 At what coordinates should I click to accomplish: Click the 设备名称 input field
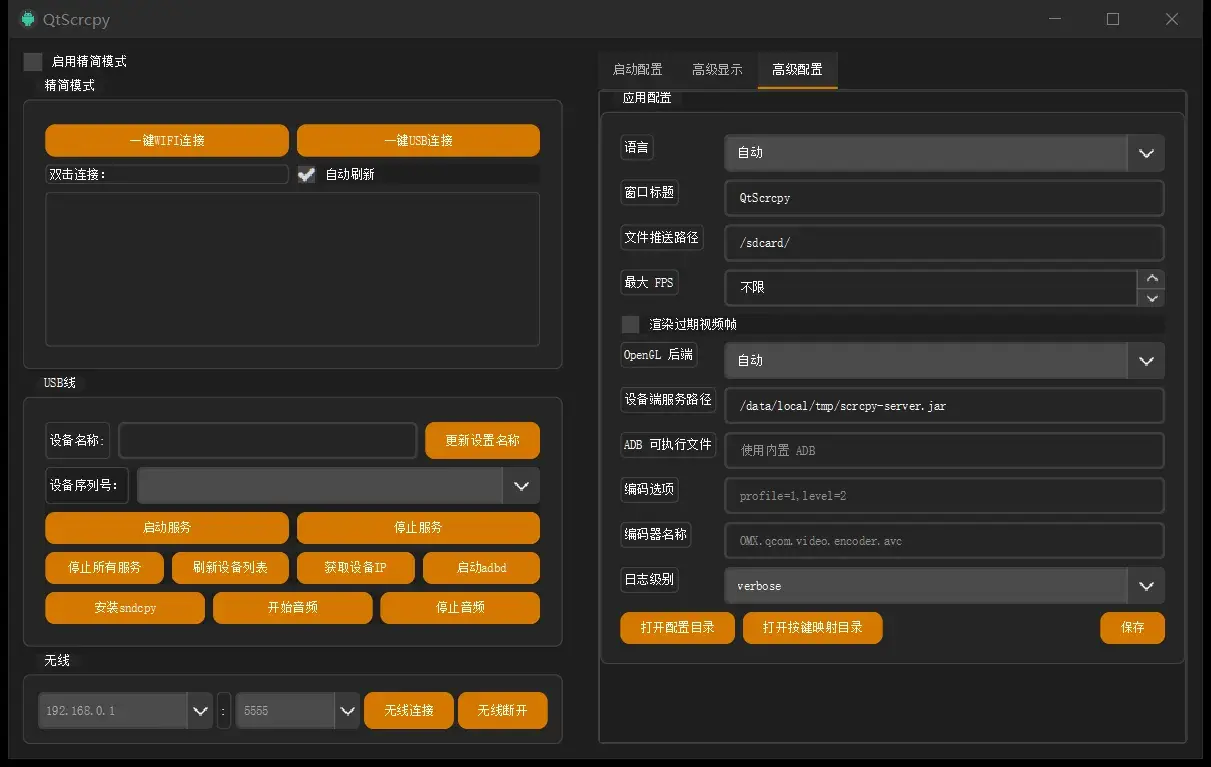(x=267, y=441)
